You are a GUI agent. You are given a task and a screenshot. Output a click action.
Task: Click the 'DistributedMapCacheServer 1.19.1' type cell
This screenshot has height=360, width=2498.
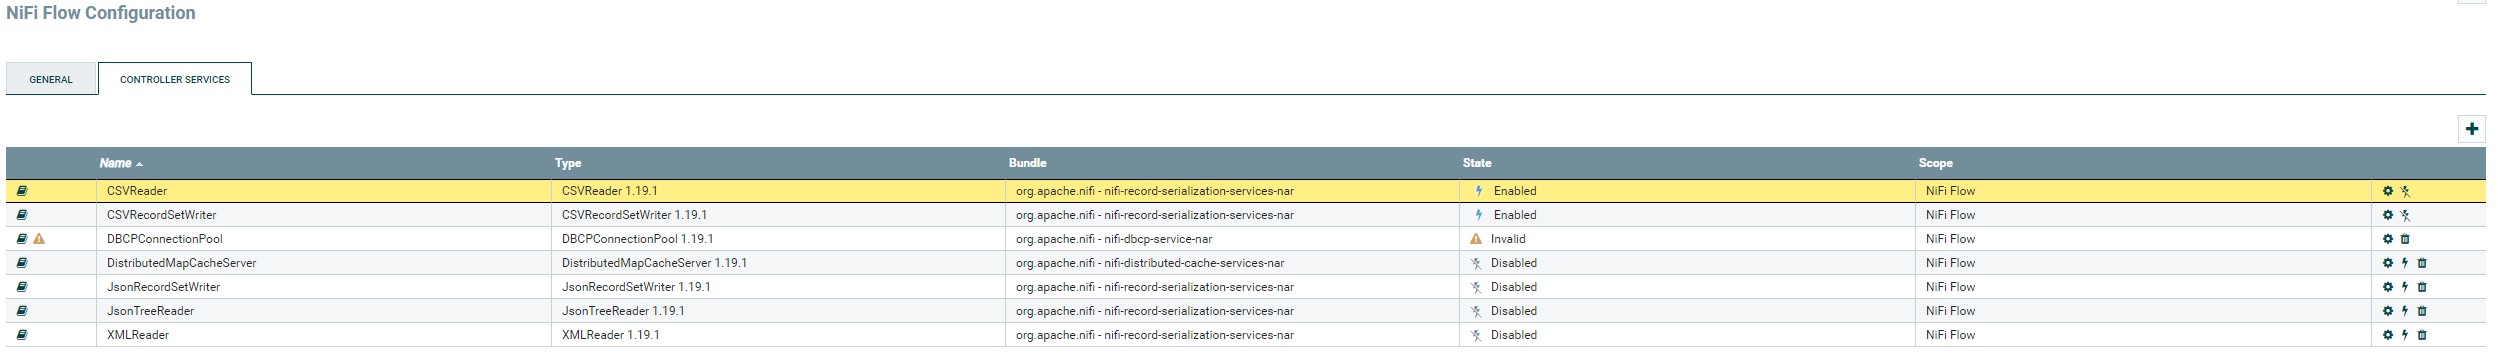(778, 263)
